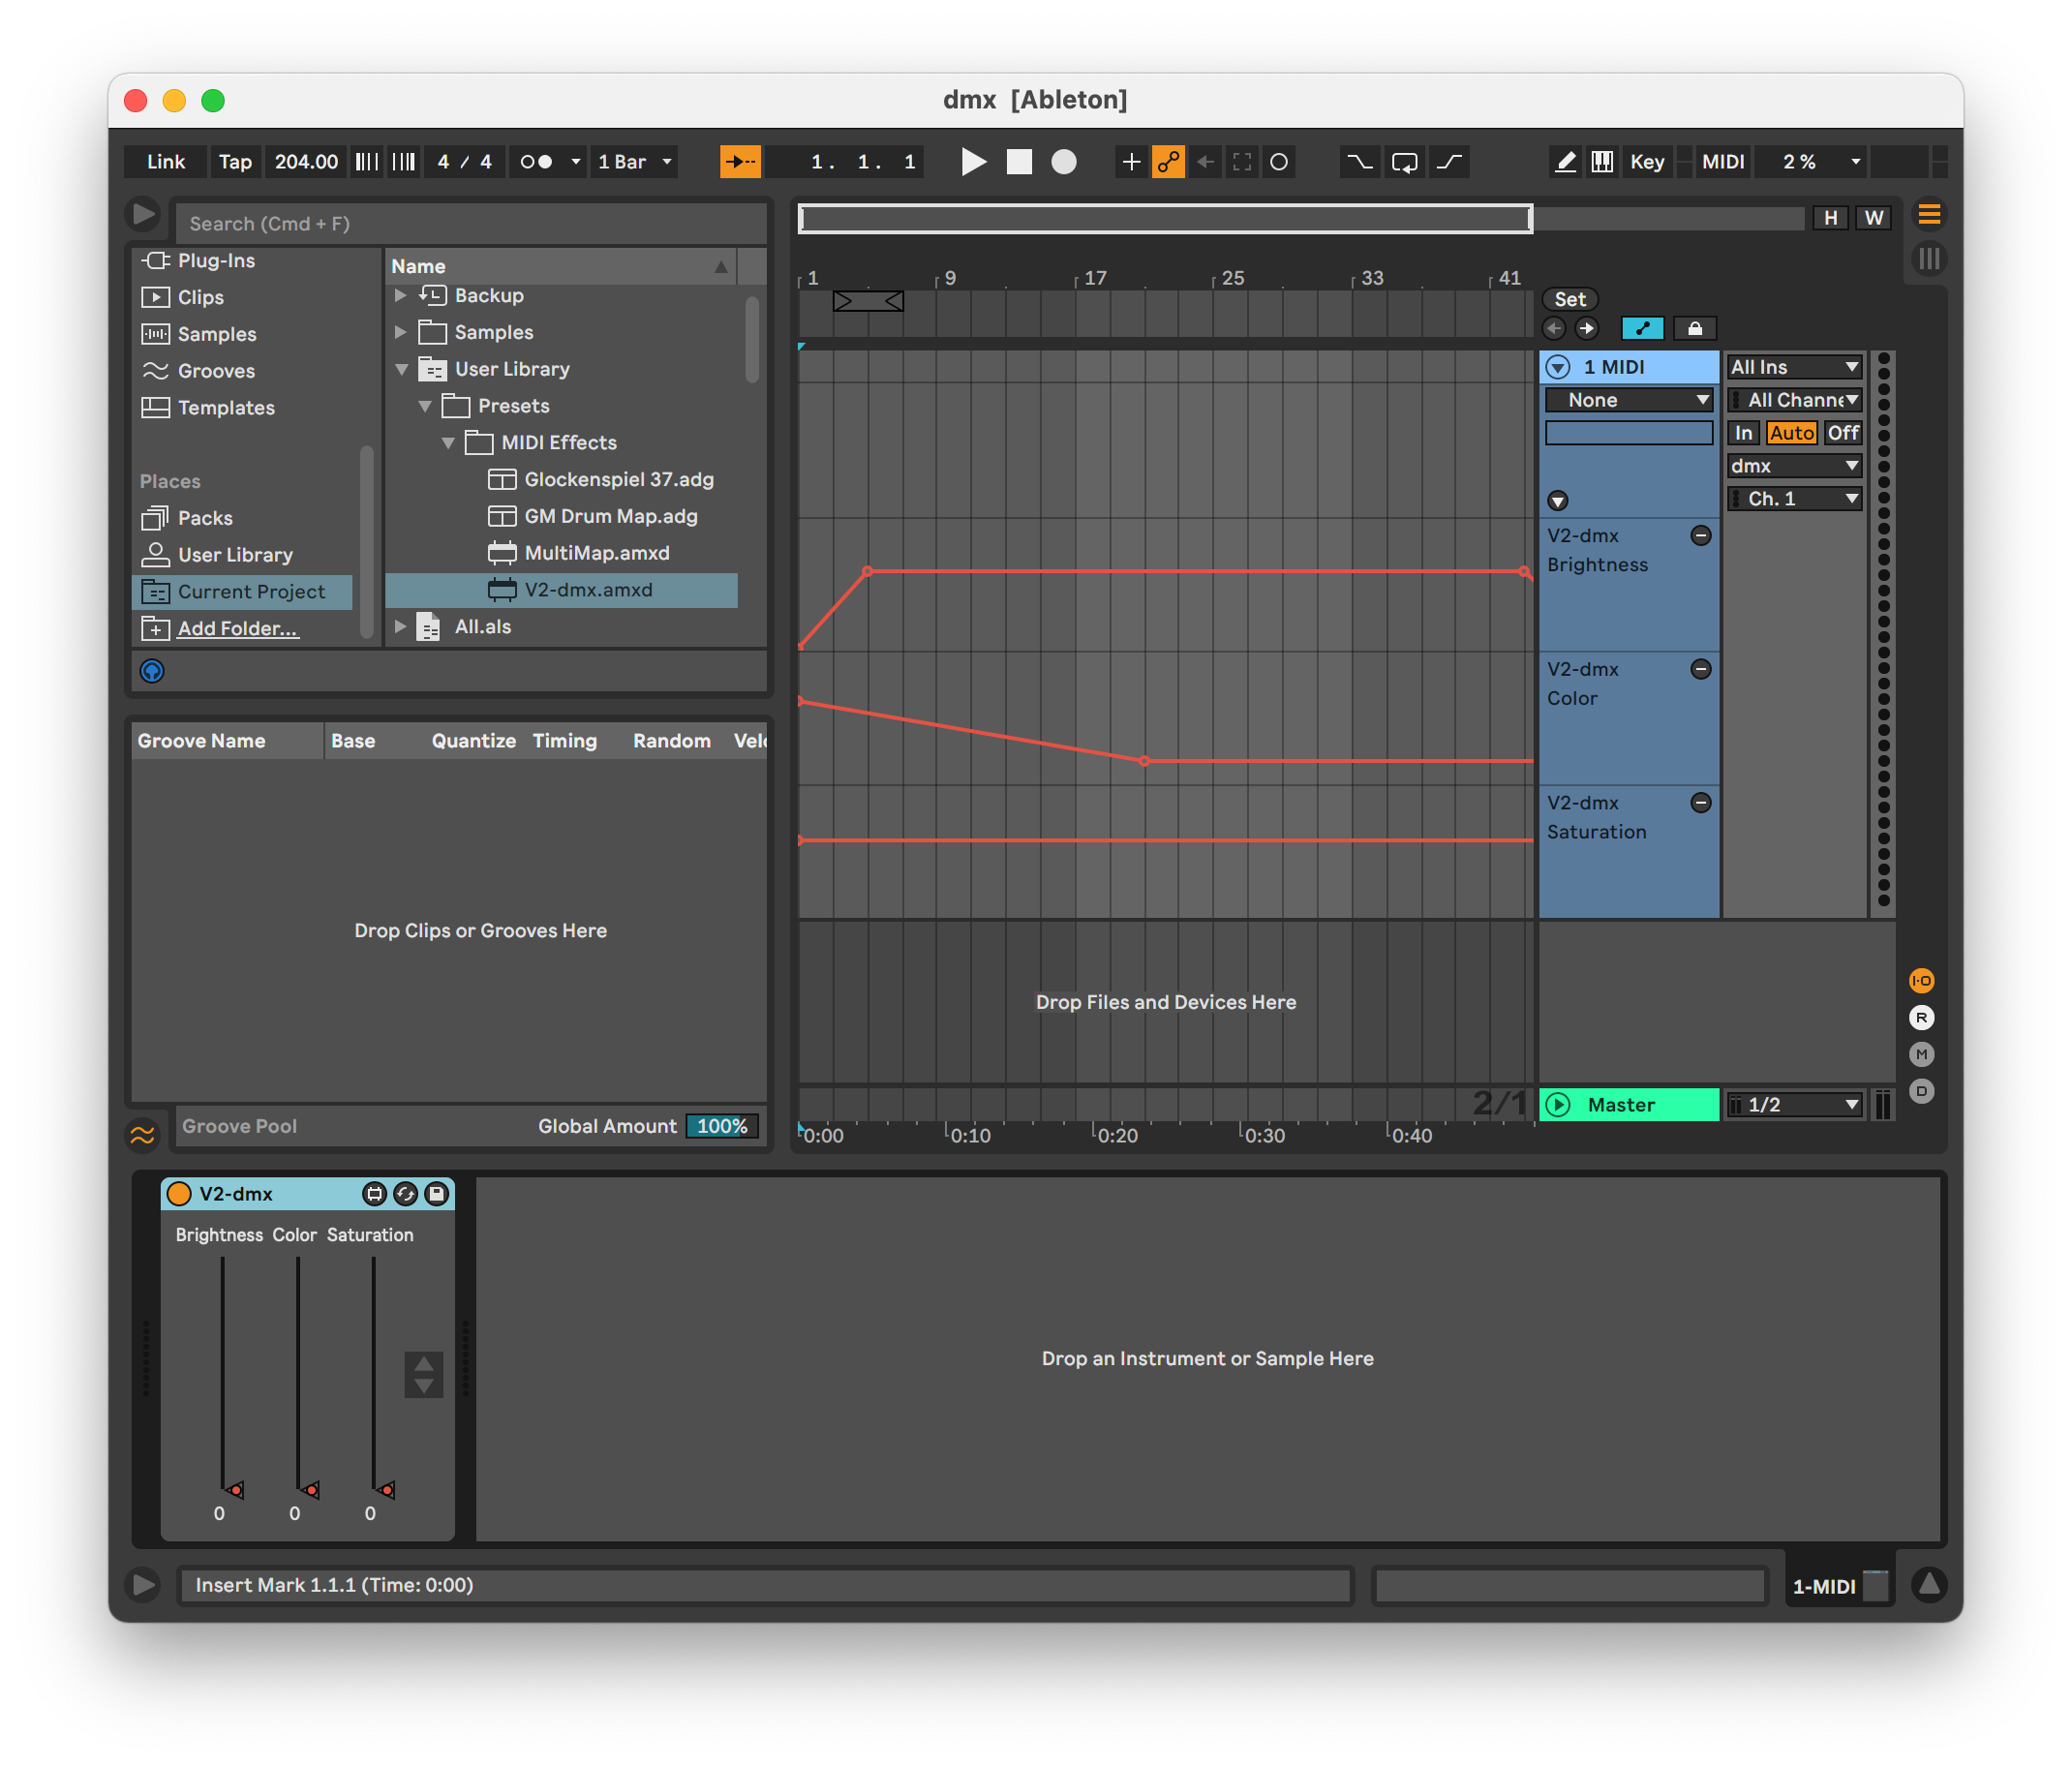Toggle the Groove Pool wave icon
The height and width of the screenshot is (1766, 2072).
tap(143, 1135)
